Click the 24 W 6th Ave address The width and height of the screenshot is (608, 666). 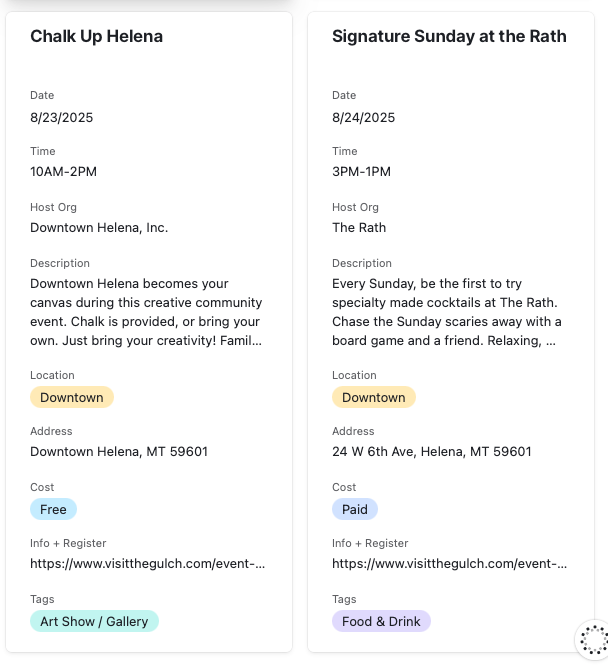[x=432, y=452]
